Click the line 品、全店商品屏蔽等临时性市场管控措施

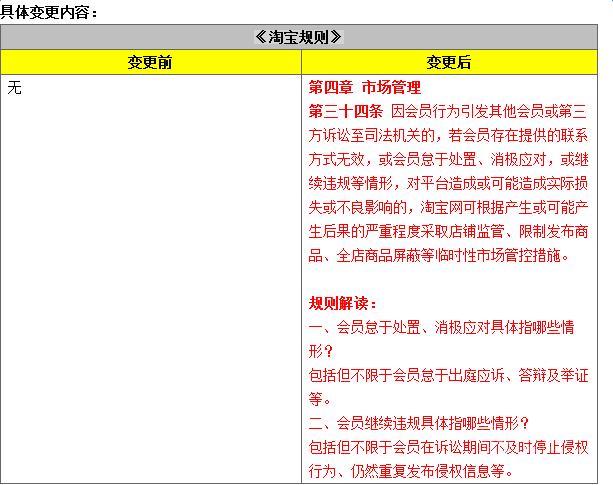(x=439, y=256)
